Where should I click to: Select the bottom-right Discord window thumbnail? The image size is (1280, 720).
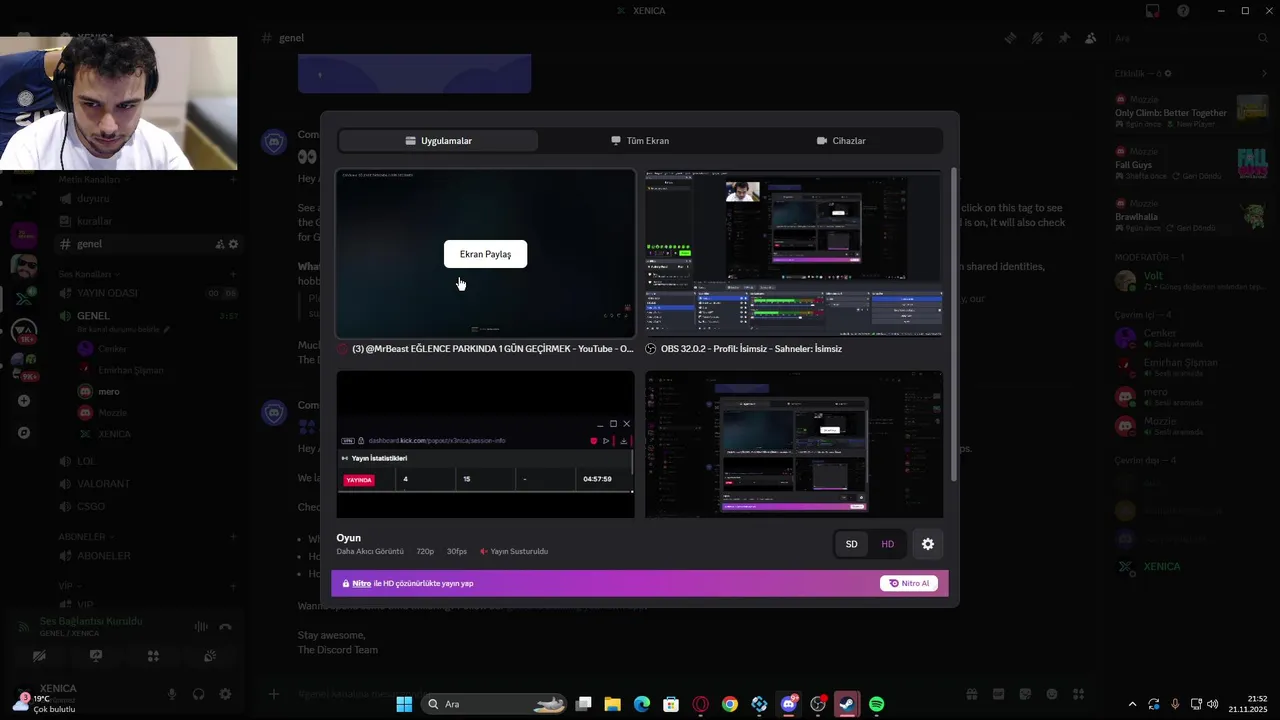pos(794,445)
